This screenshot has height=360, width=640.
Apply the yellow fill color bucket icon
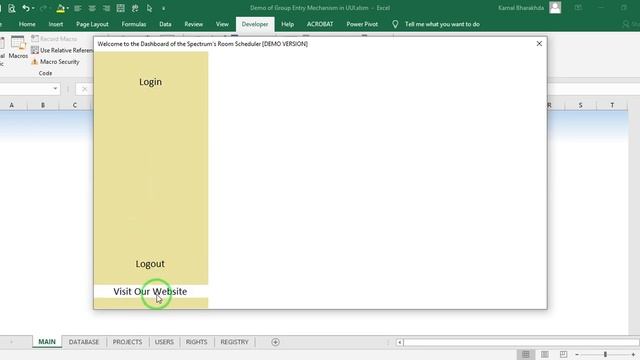pos(60,8)
